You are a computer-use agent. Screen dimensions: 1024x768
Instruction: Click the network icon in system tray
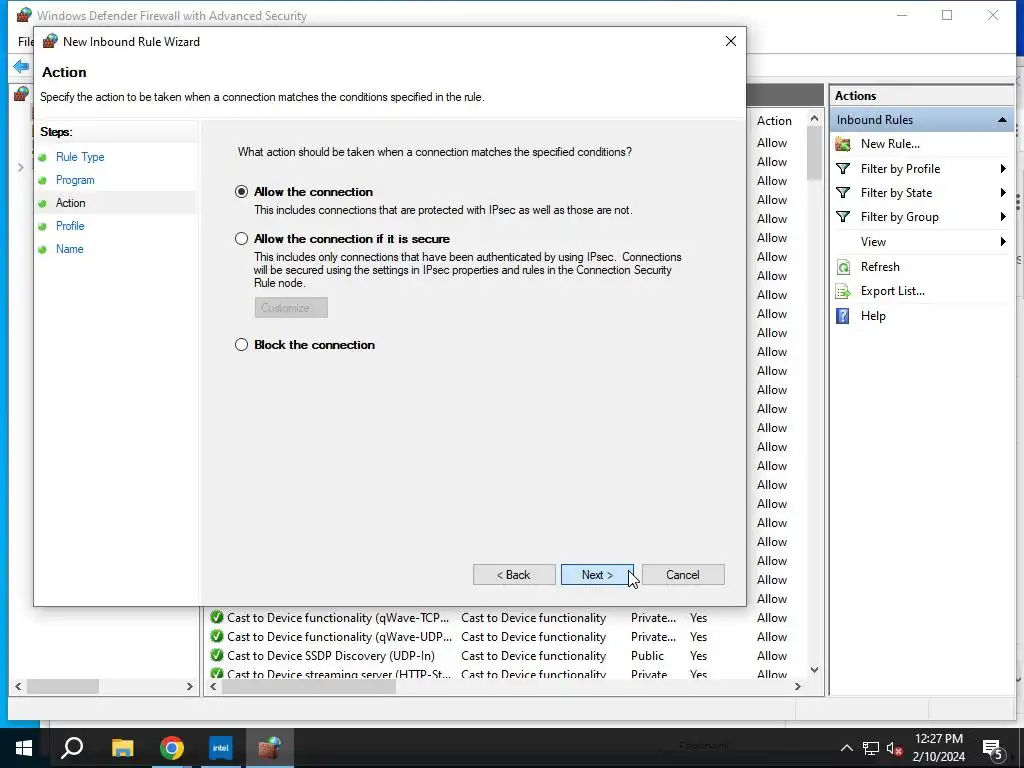tap(871, 748)
